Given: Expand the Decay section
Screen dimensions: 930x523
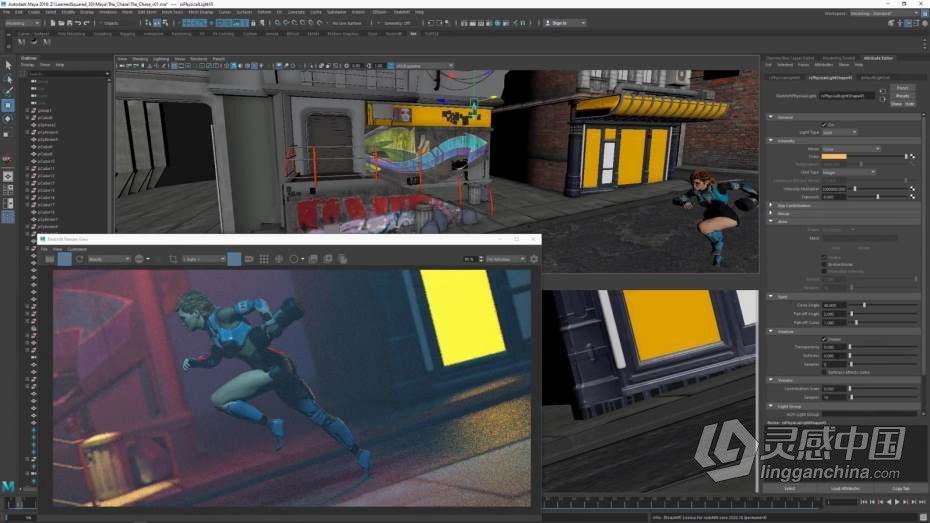Looking at the screenshot, I should pos(770,213).
